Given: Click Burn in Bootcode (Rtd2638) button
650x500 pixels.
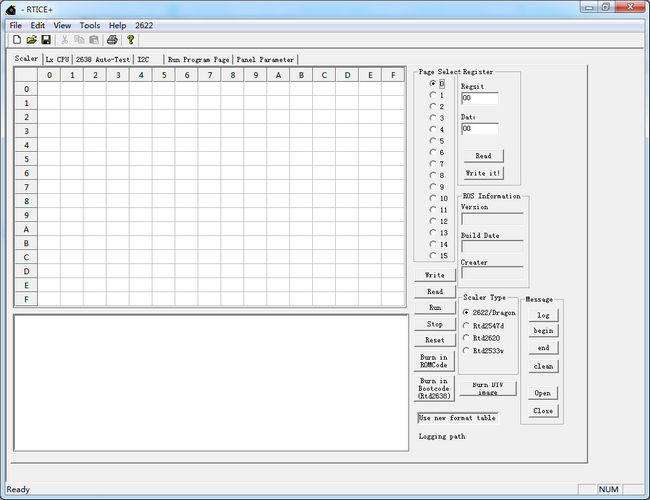Looking at the screenshot, I should click(434, 388).
